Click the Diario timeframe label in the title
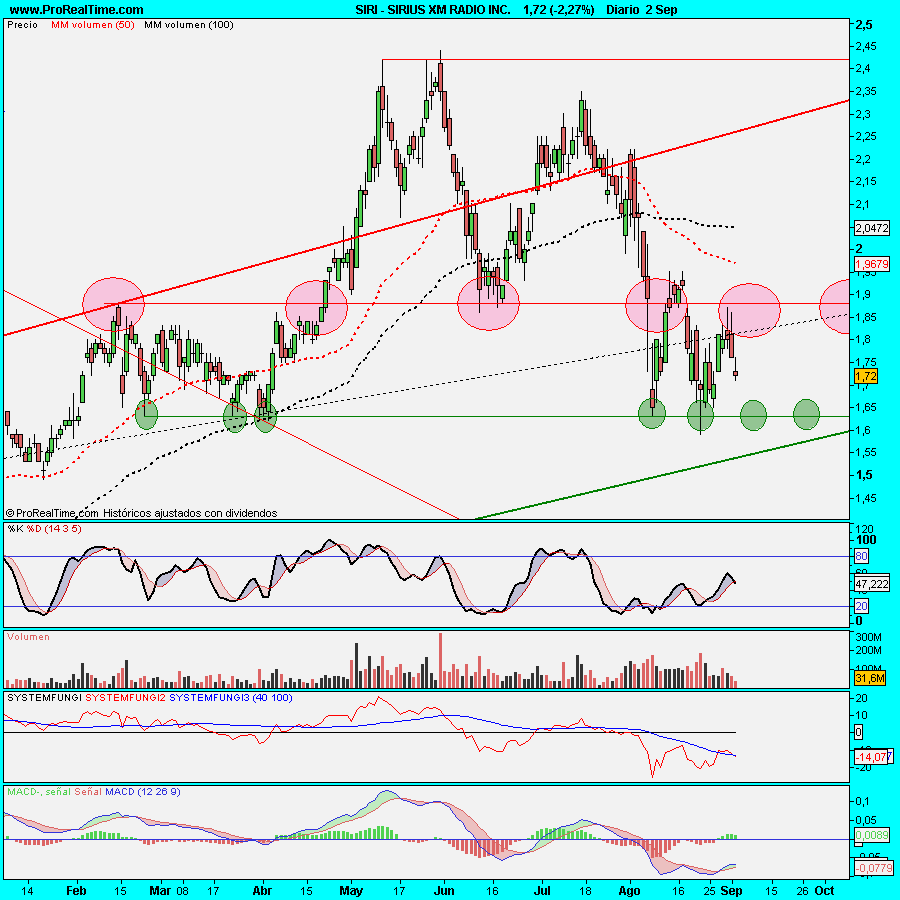This screenshot has width=900, height=900. pyautogui.click(x=623, y=10)
